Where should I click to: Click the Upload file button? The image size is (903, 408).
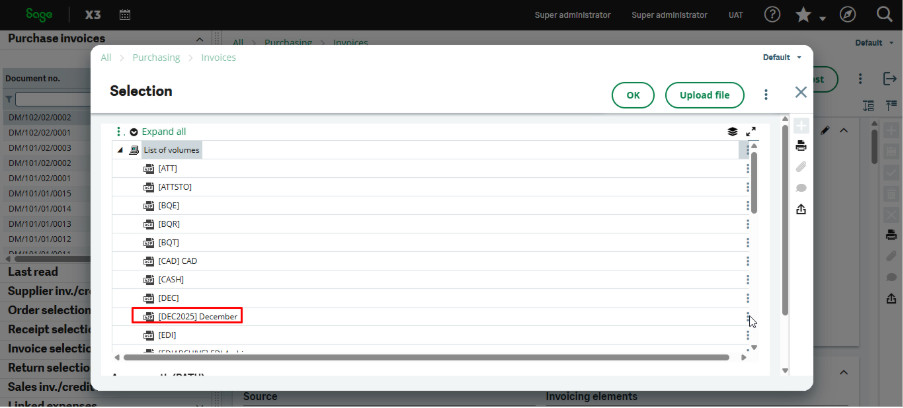(x=704, y=95)
